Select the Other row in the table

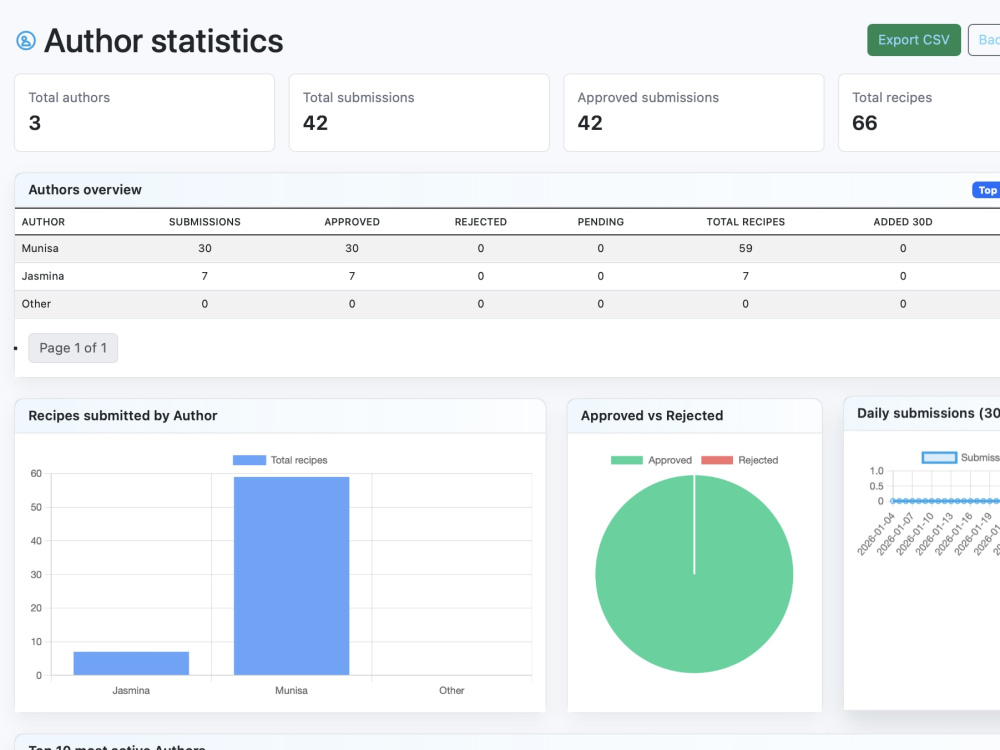507,304
